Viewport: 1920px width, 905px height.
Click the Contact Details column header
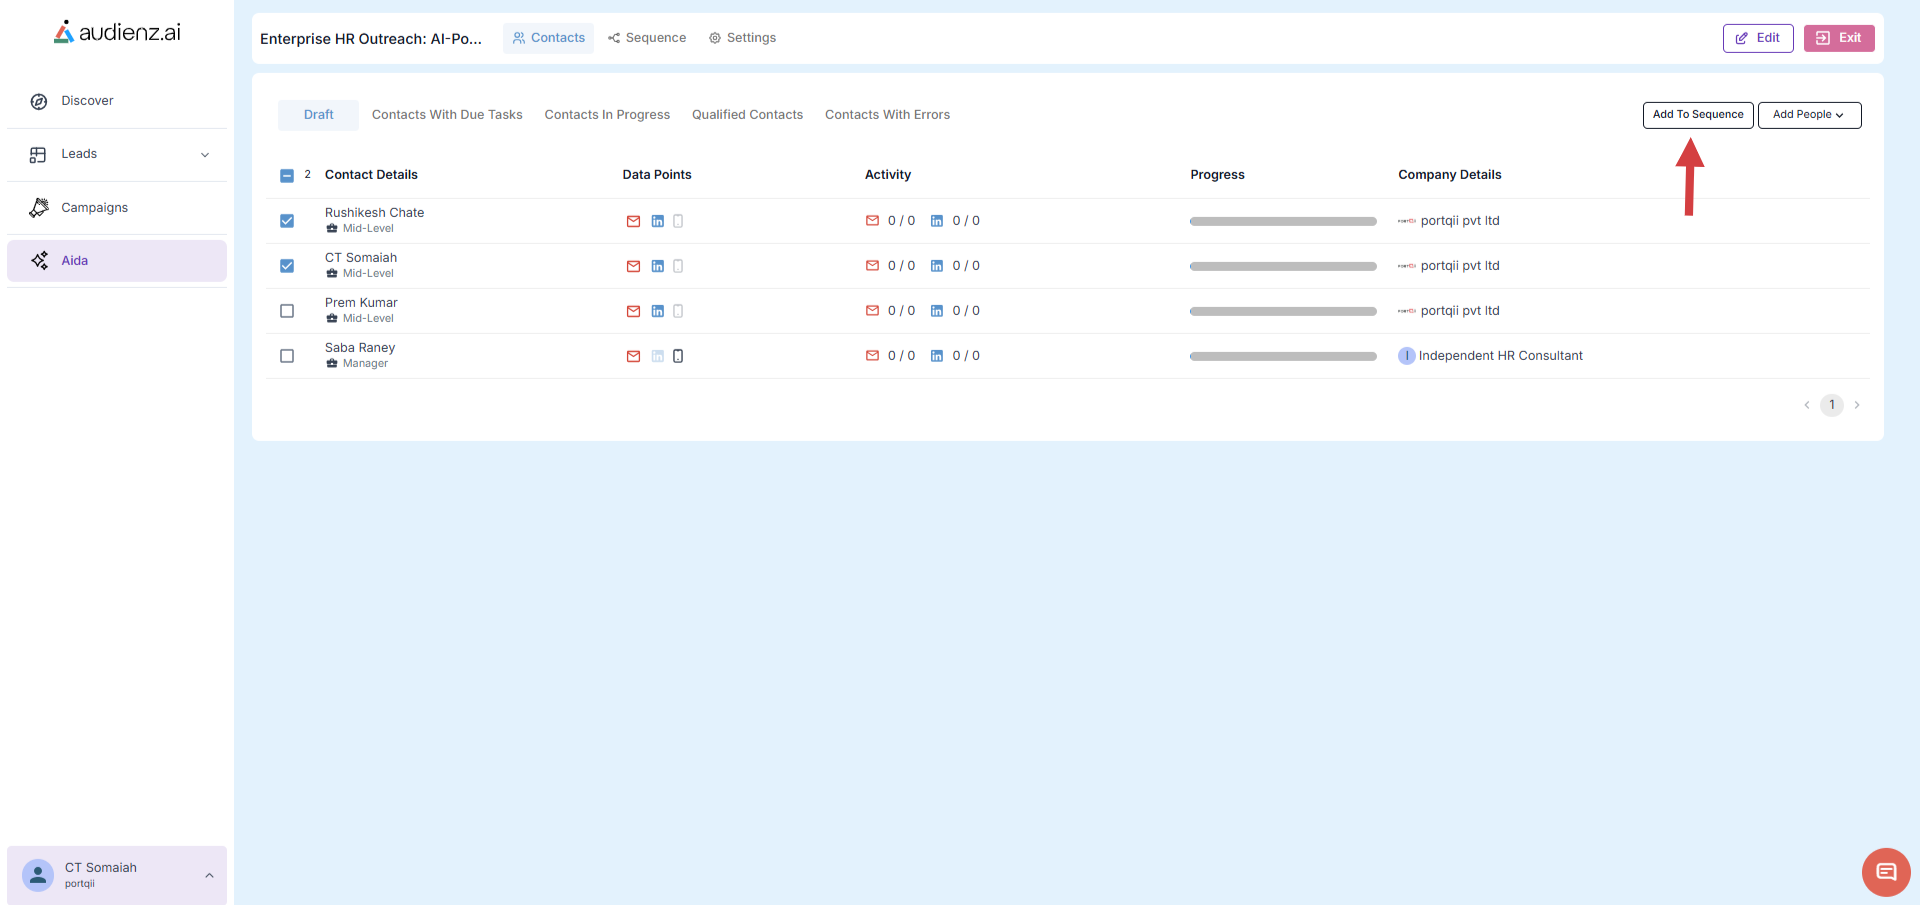[371, 175]
